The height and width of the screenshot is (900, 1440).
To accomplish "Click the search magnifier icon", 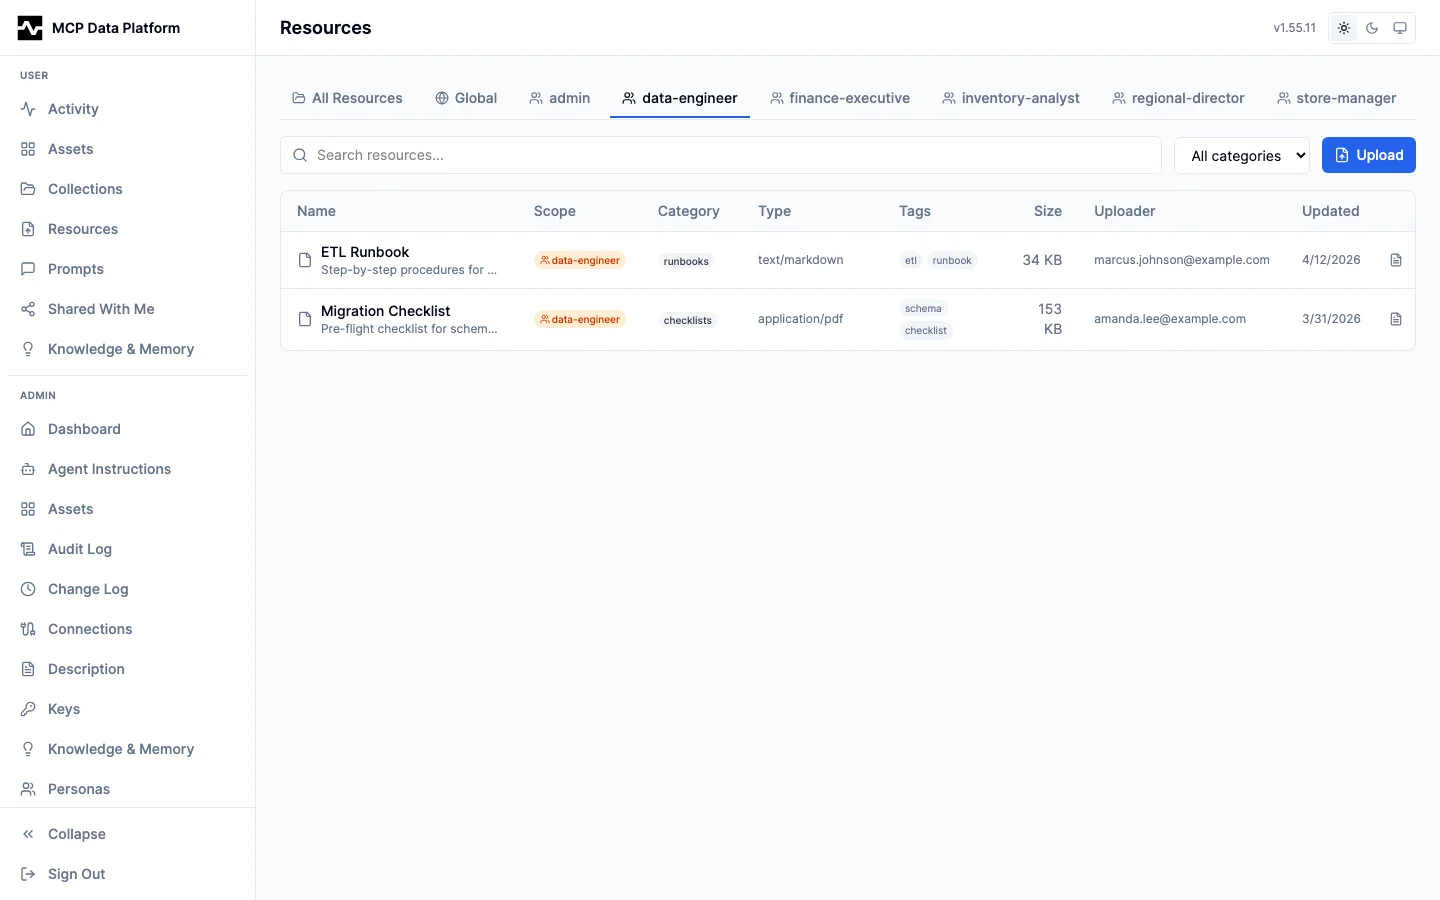I will 300,155.
